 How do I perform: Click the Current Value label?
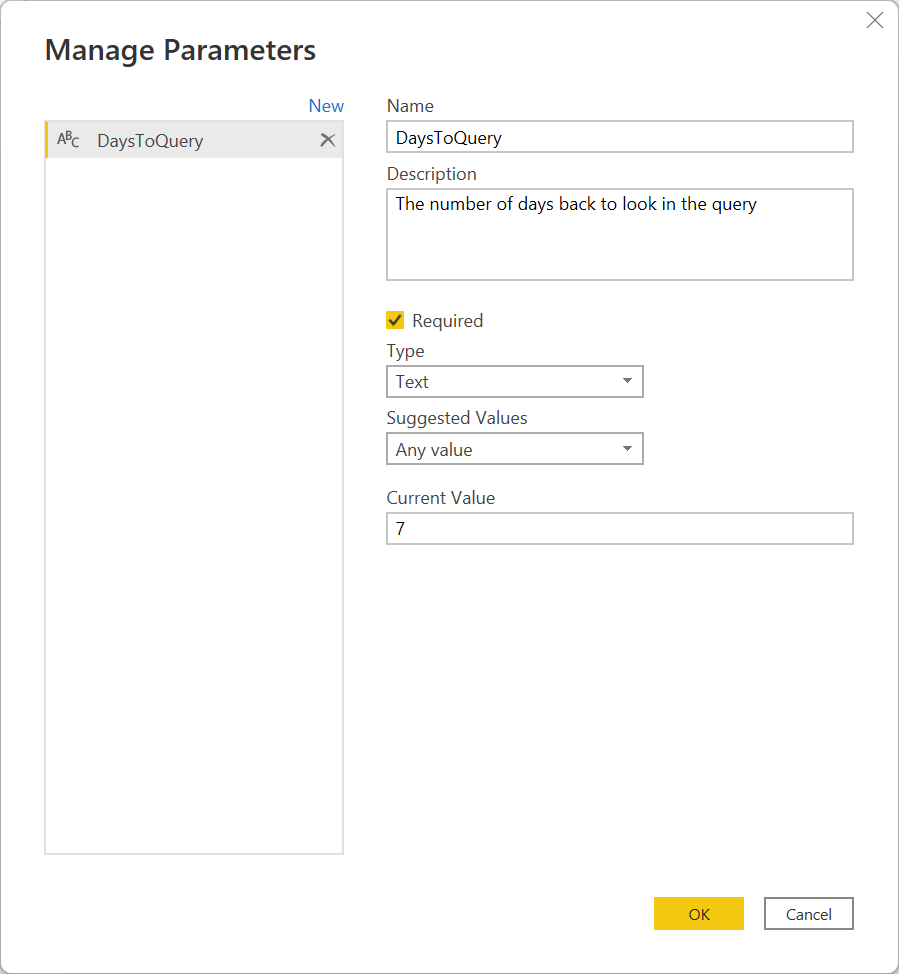coord(440,498)
